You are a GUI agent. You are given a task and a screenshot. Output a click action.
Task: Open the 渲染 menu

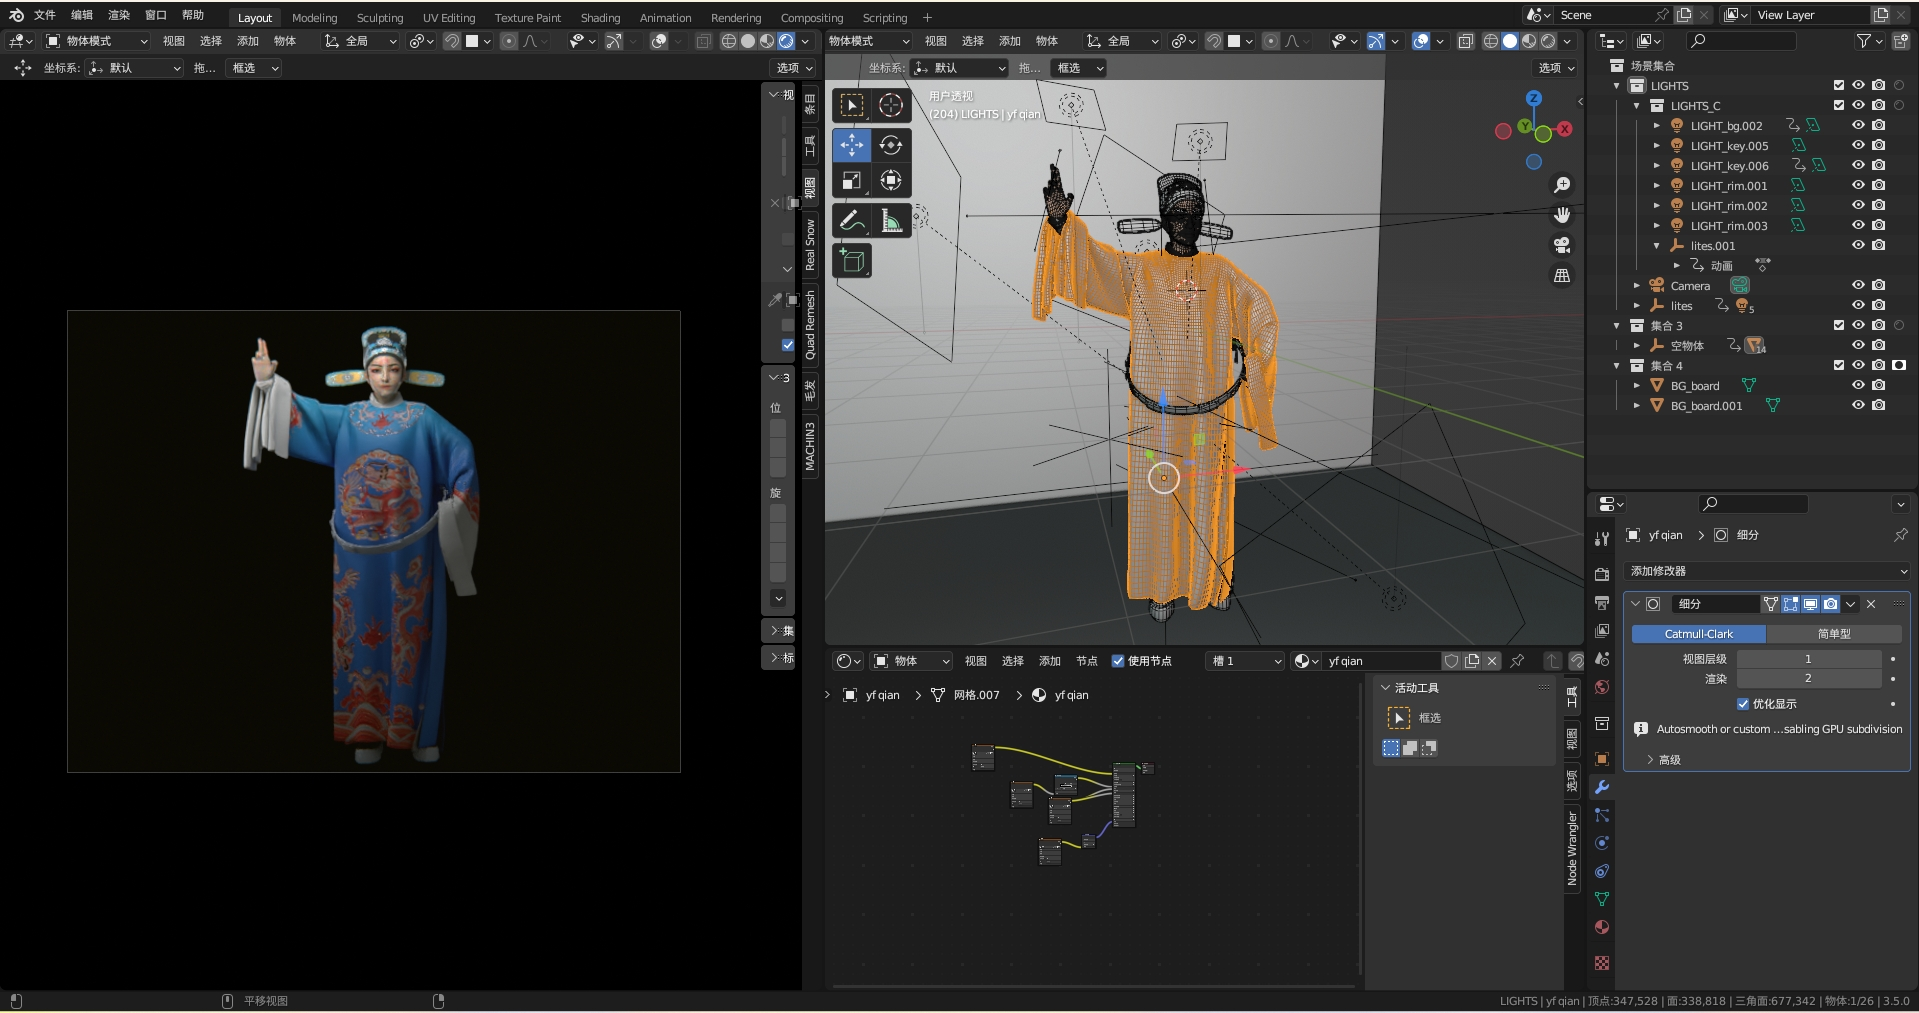coord(119,15)
